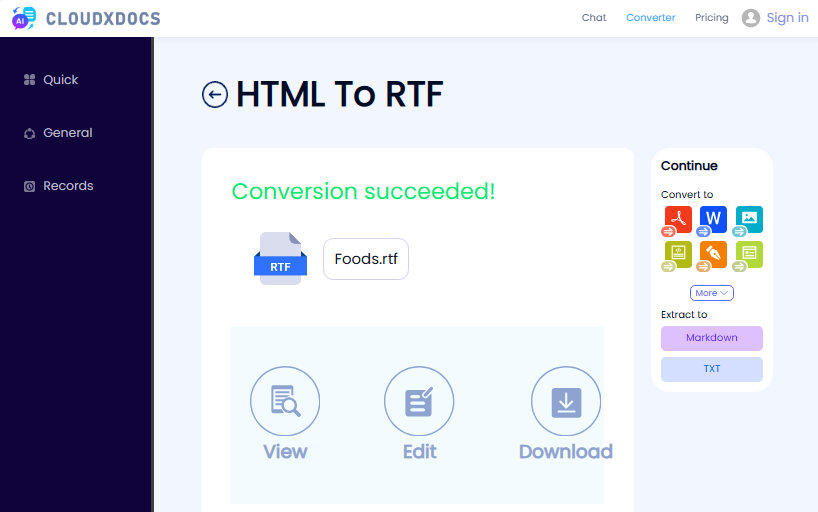Screen dimensions: 818x512
Task: Extract to Markdown
Action: (712, 338)
